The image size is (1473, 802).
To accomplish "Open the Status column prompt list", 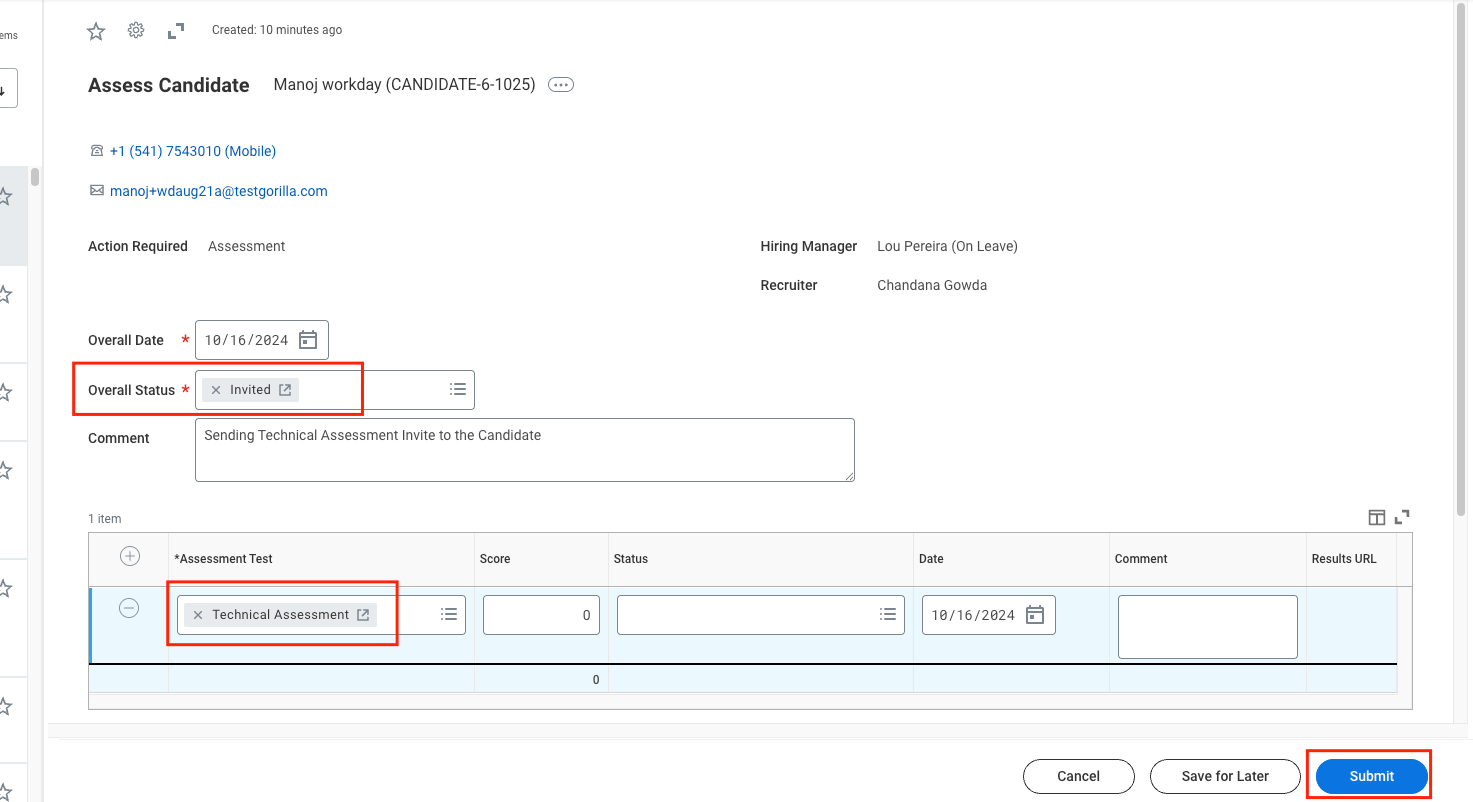I will [887, 614].
